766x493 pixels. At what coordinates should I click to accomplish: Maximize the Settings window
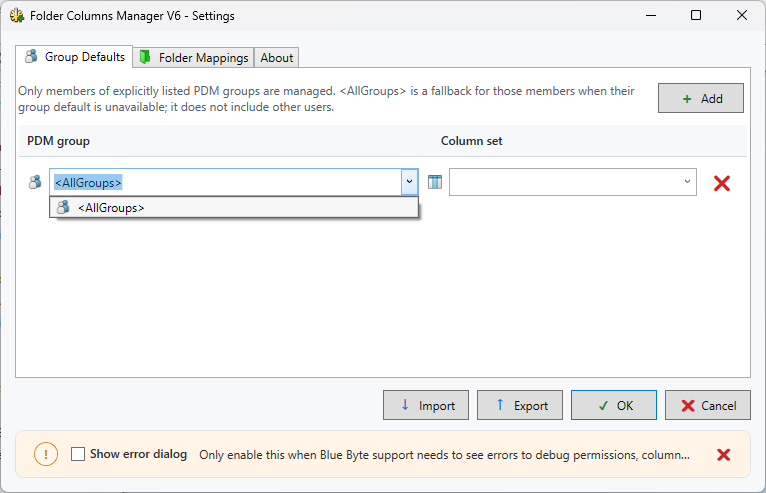pyautogui.click(x=696, y=15)
